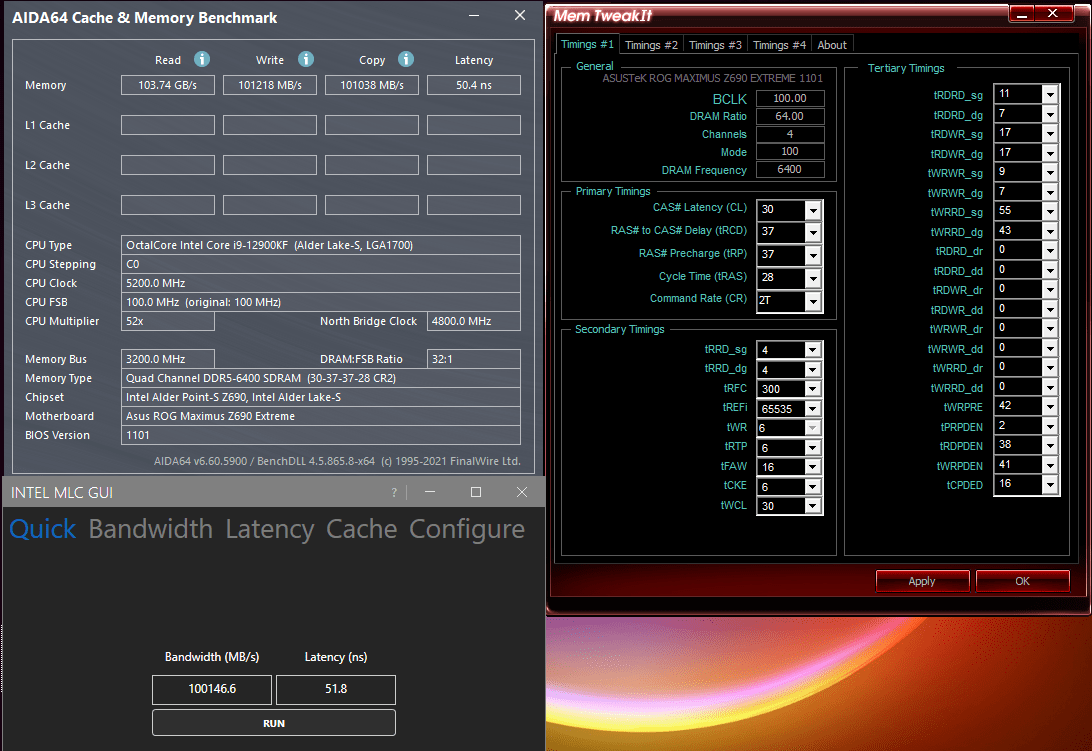Click the Copy info icon in AIDA64
Image resolution: width=1092 pixels, height=751 pixels.
pos(406,59)
